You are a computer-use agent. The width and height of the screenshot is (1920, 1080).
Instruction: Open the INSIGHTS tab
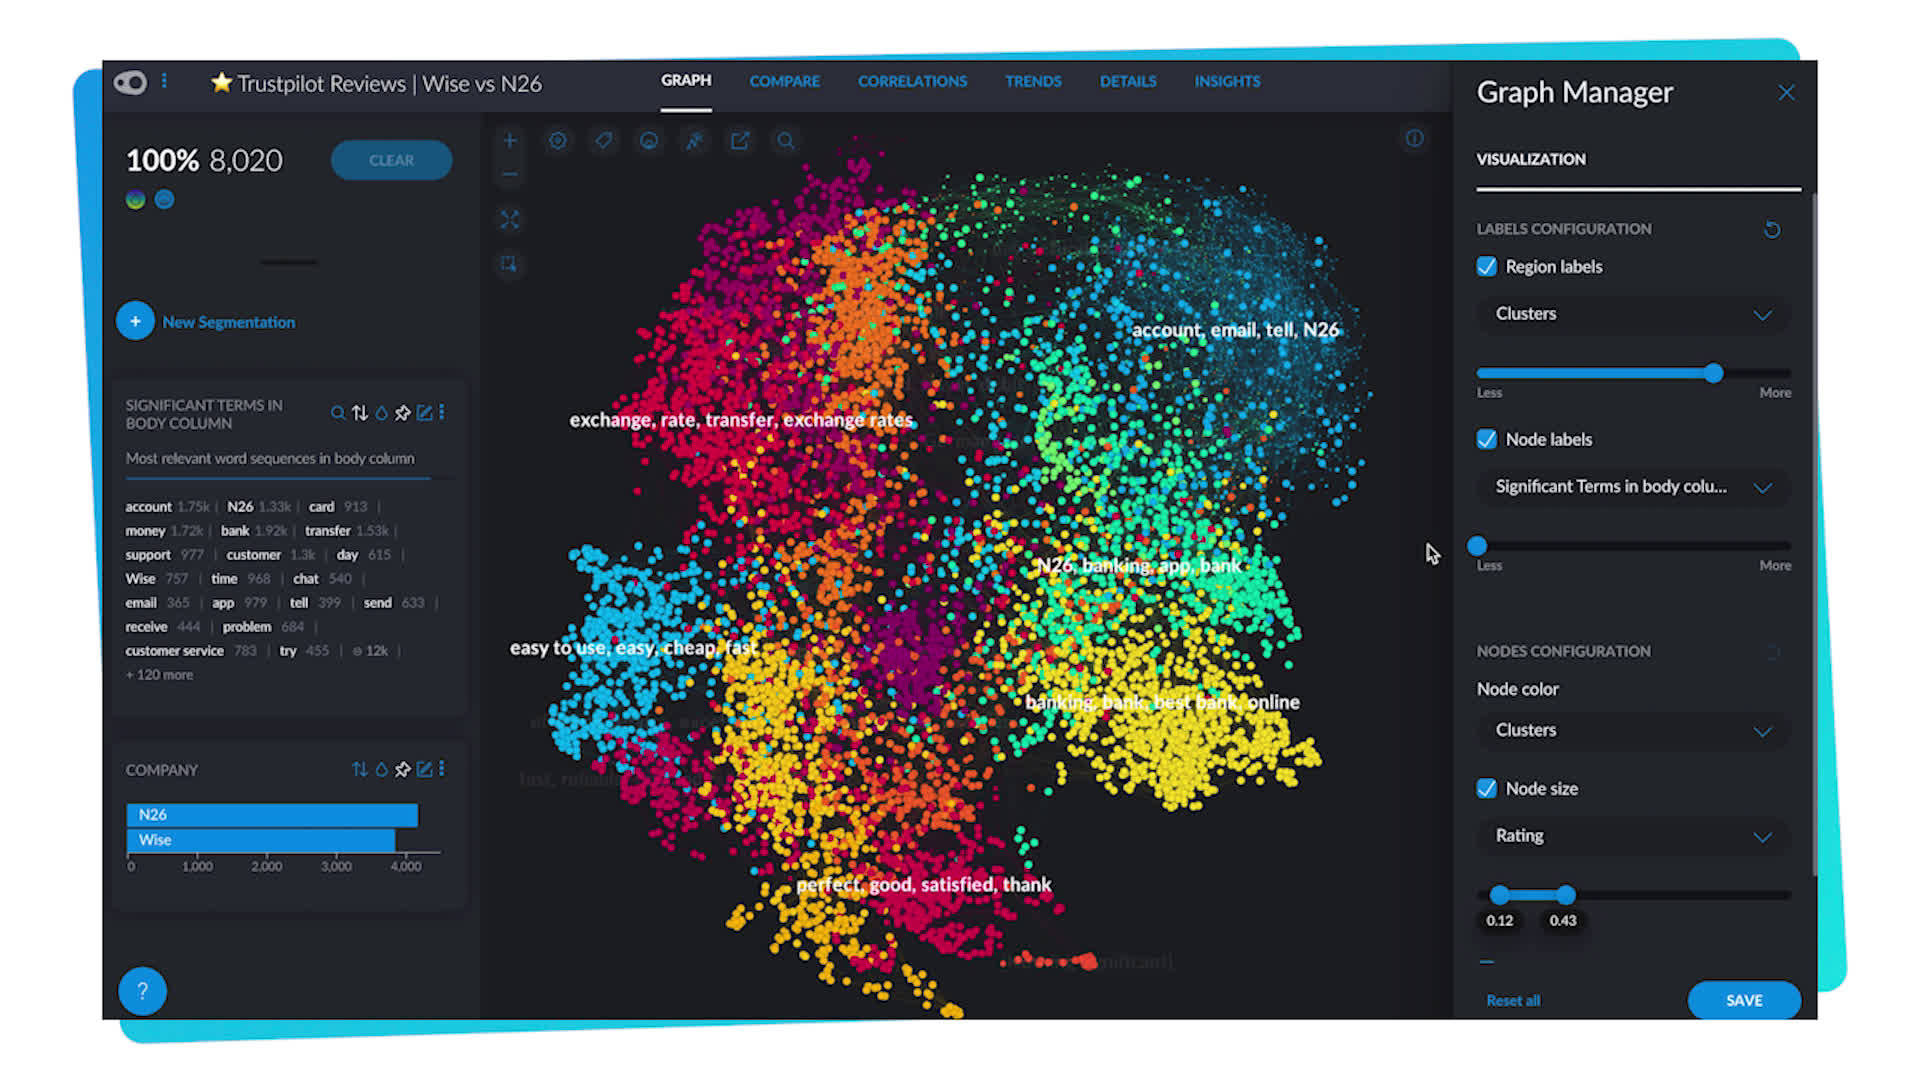(x=1227, y=82)
